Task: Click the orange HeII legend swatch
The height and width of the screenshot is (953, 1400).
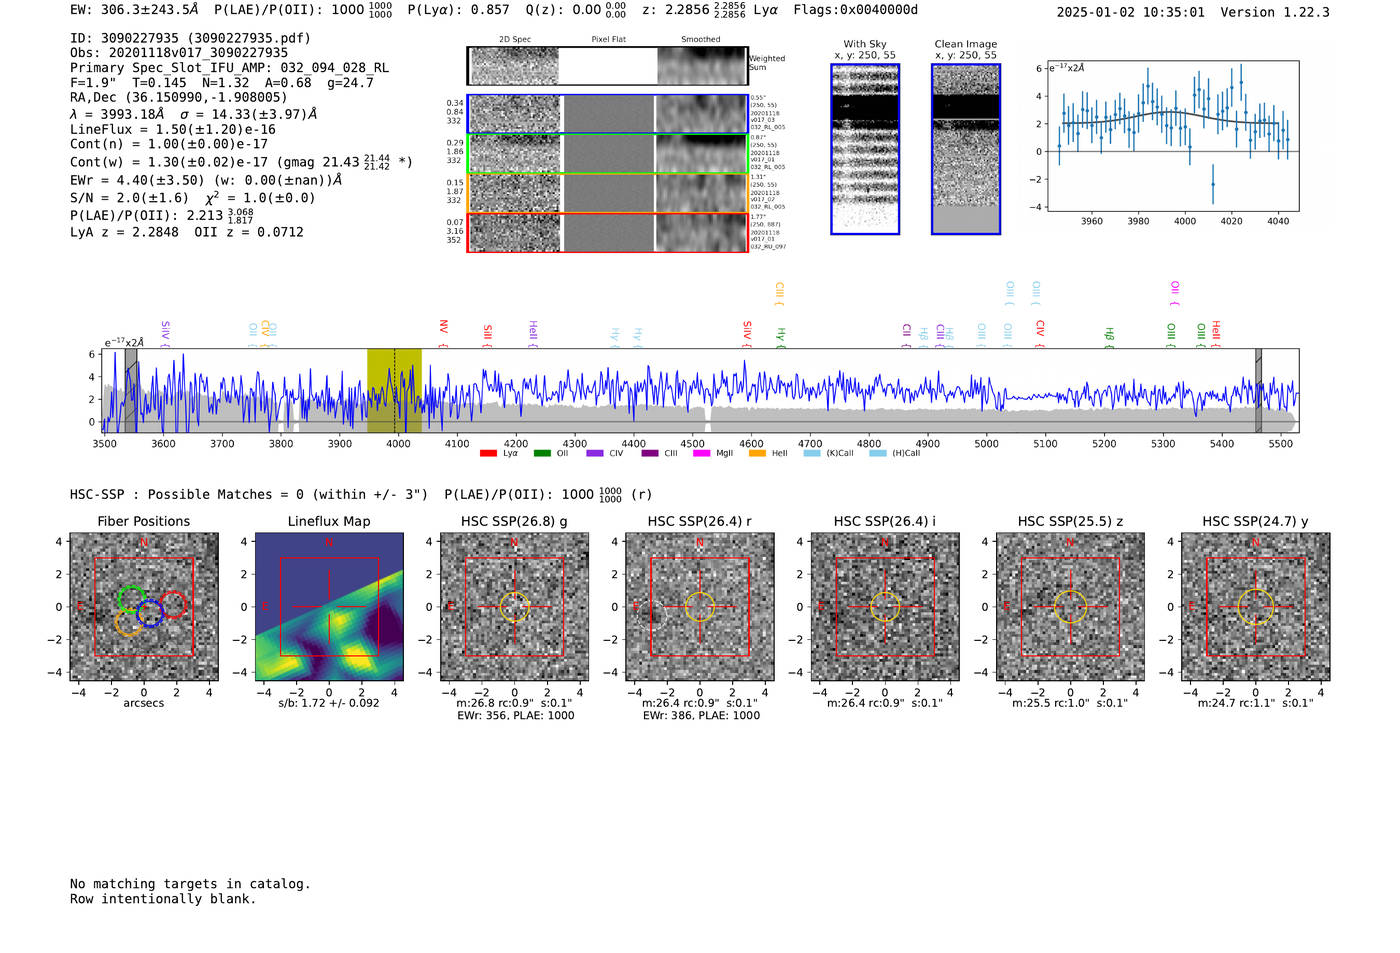Action: click(757, 453)
